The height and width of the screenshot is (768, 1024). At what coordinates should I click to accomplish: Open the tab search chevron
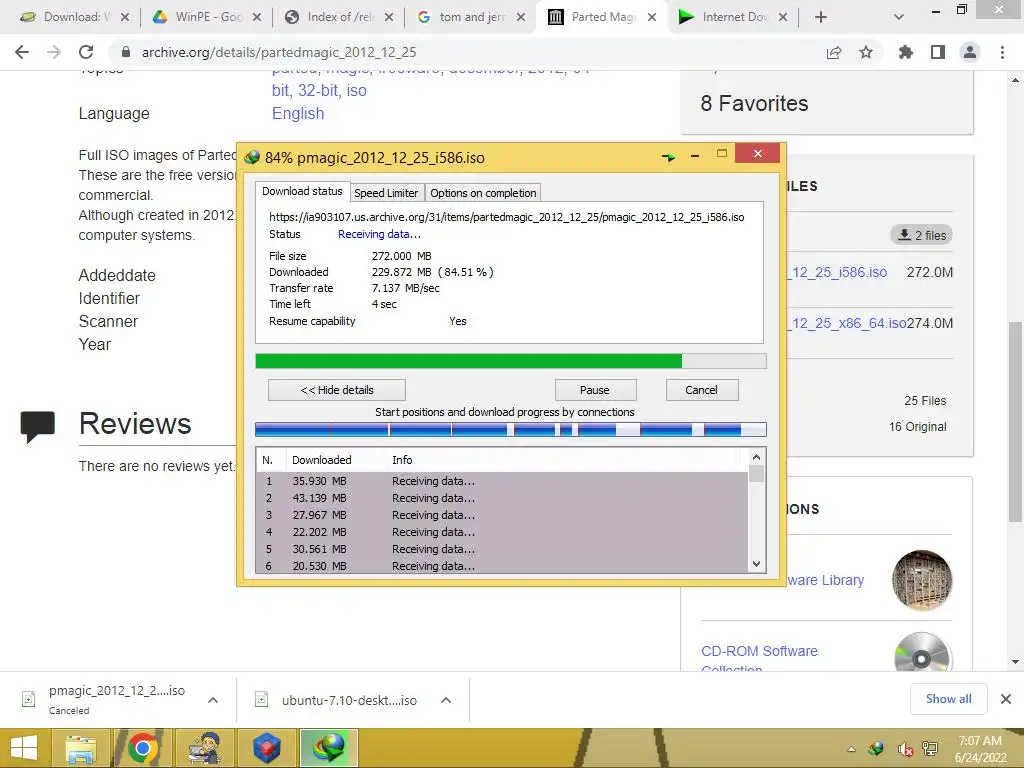pyautogui.click(x=899, y=17)
